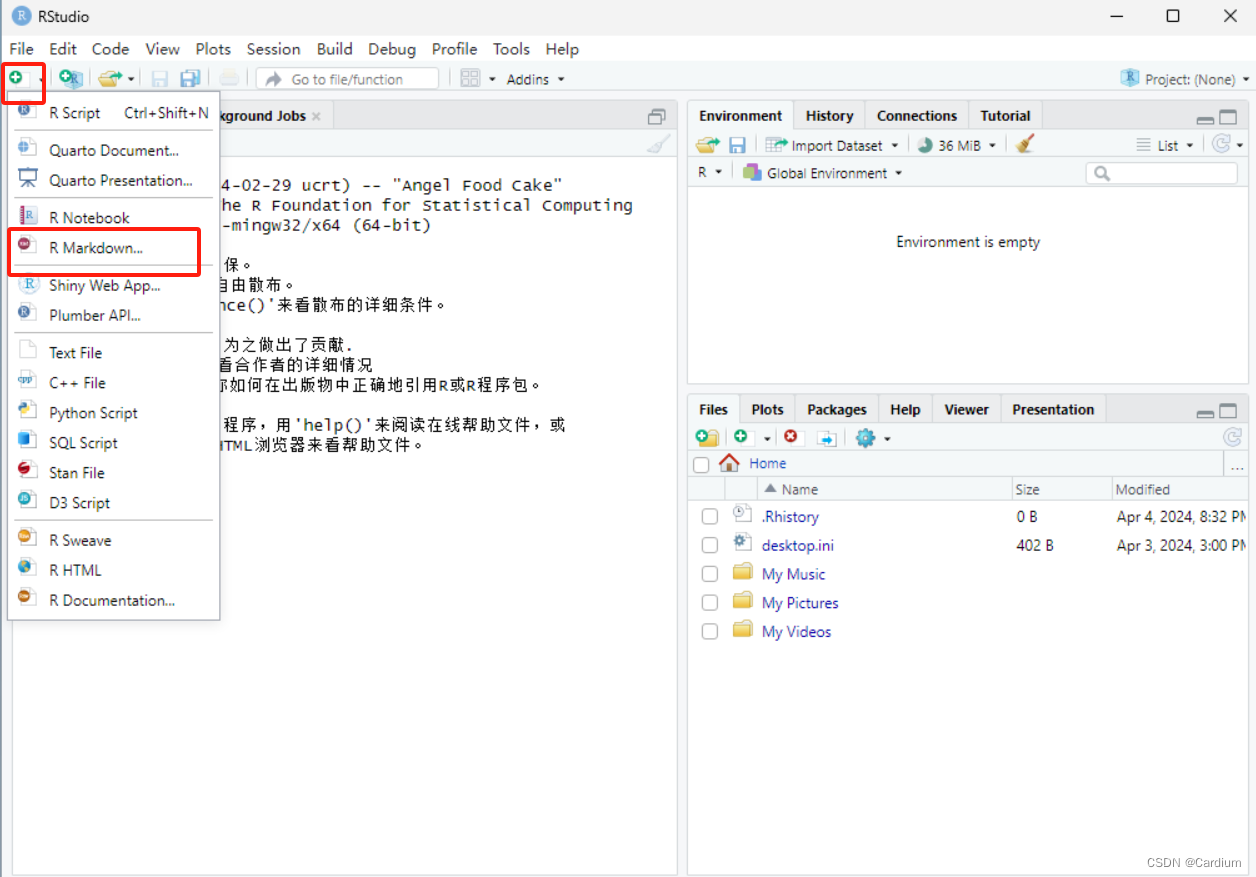The width and height of the screenshot is (1256, 877).
Task: Click the Delete files red X icon
Action: [x=791, y=437]
